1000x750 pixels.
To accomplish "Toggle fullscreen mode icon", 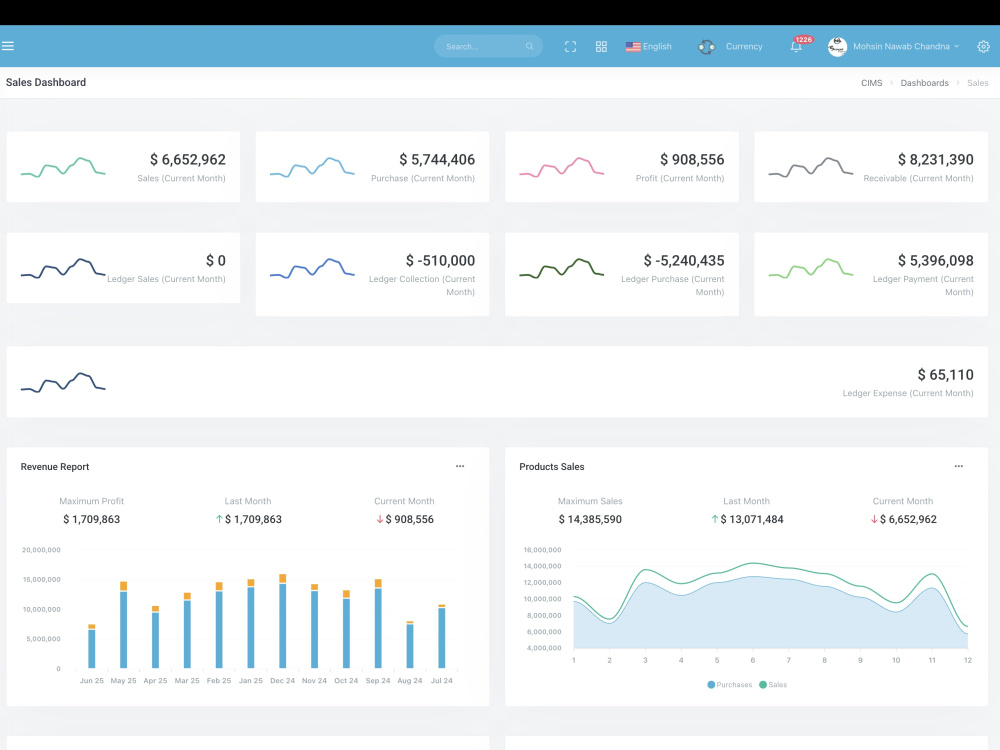I will pyautogui.click(x=570, y=47).
